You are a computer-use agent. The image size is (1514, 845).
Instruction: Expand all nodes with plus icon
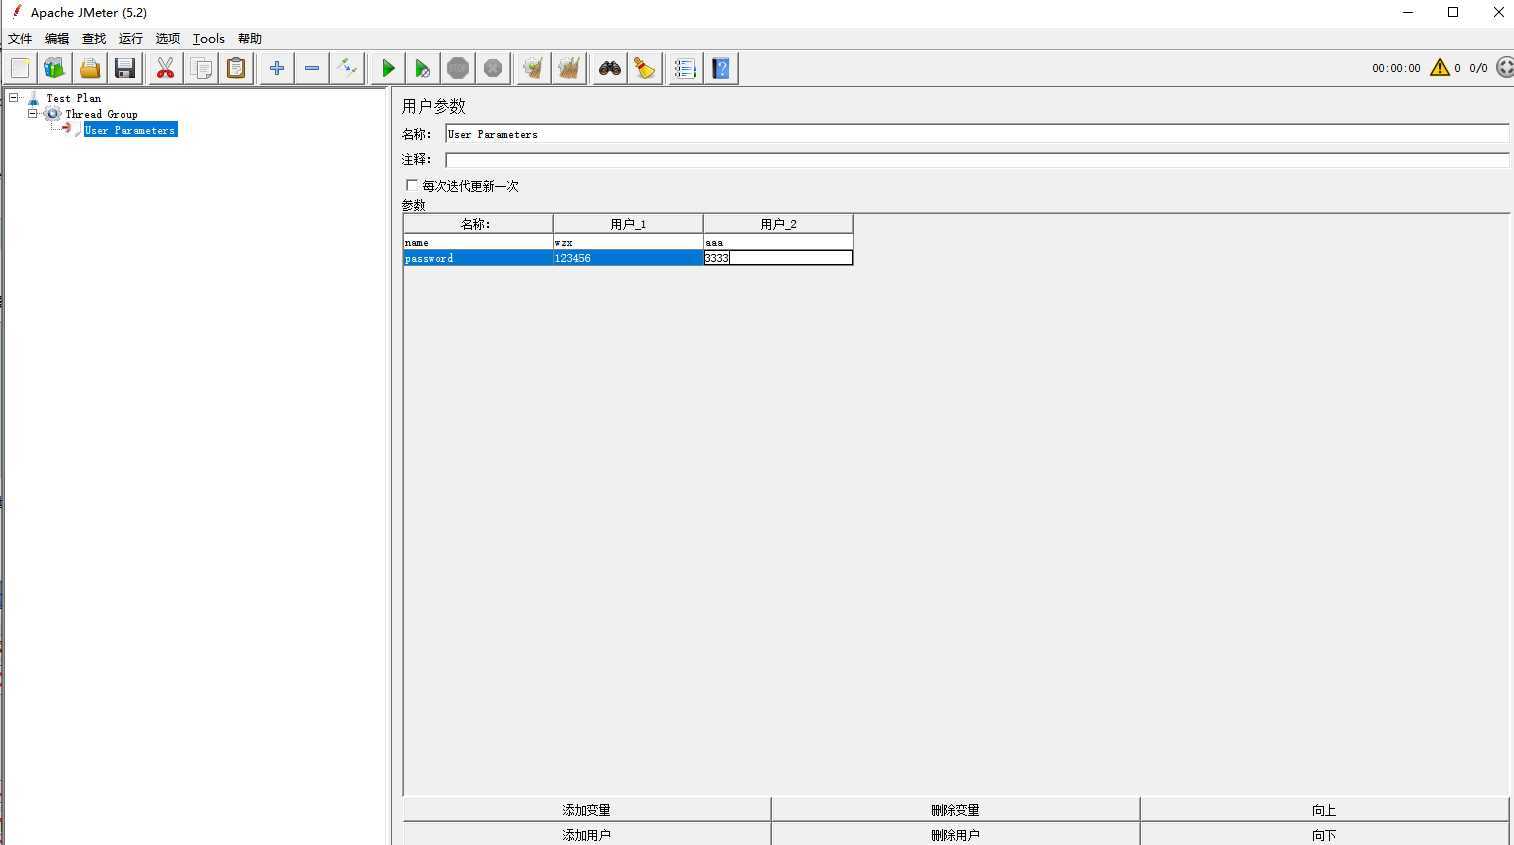point(277,68)
